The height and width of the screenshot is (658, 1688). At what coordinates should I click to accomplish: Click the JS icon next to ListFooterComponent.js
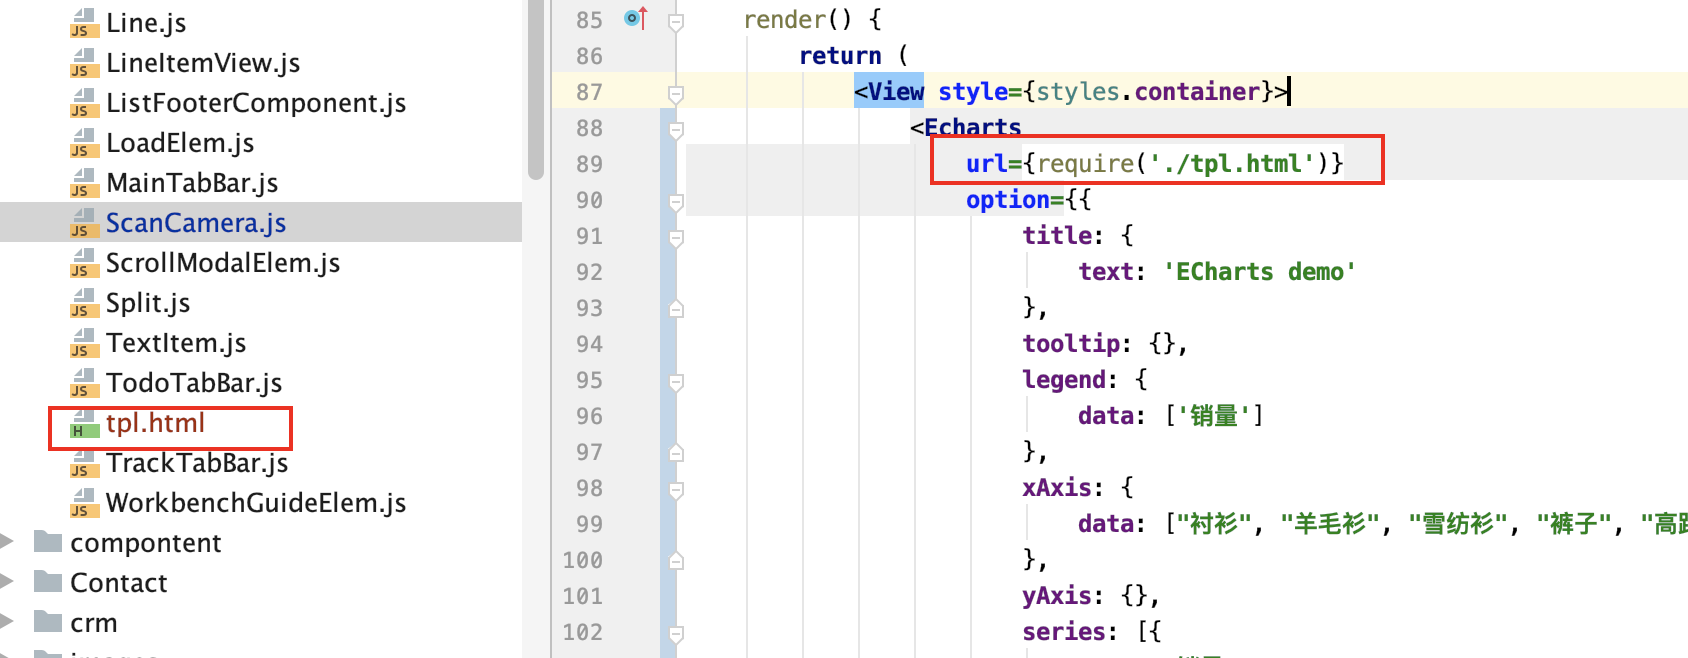84,104
